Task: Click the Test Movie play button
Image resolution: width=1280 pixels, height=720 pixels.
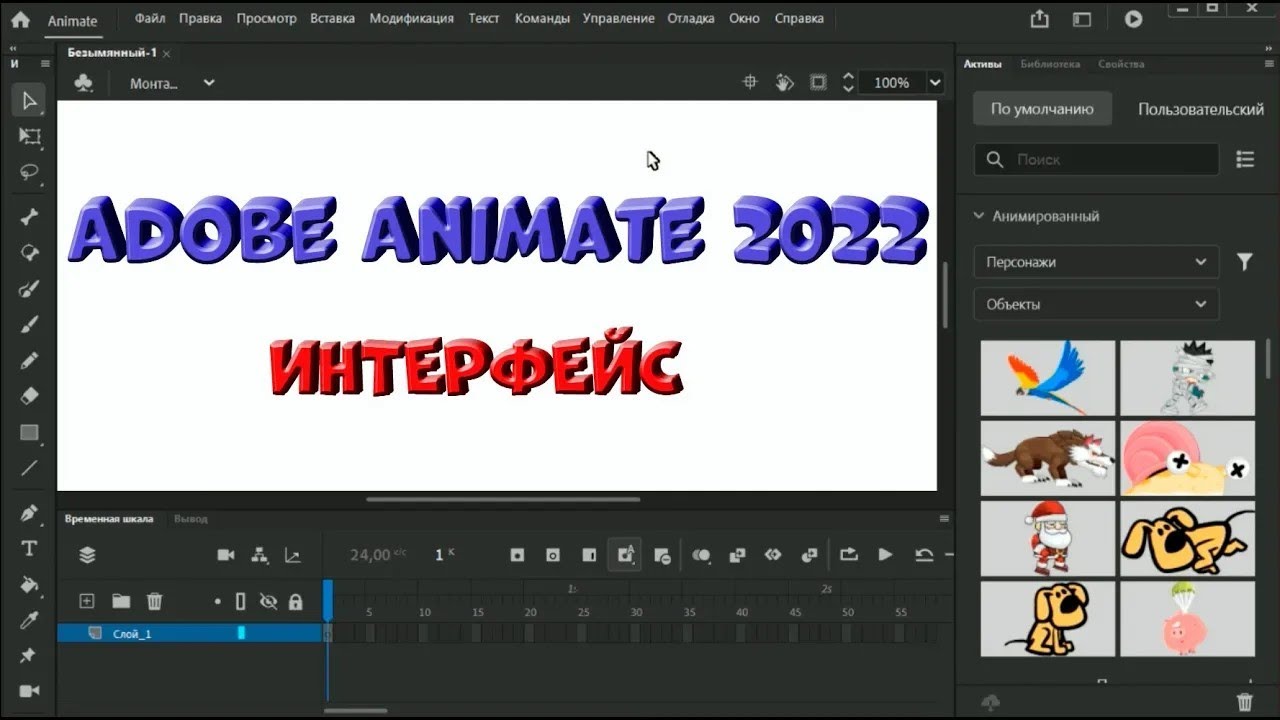Action: (1133, 19)
